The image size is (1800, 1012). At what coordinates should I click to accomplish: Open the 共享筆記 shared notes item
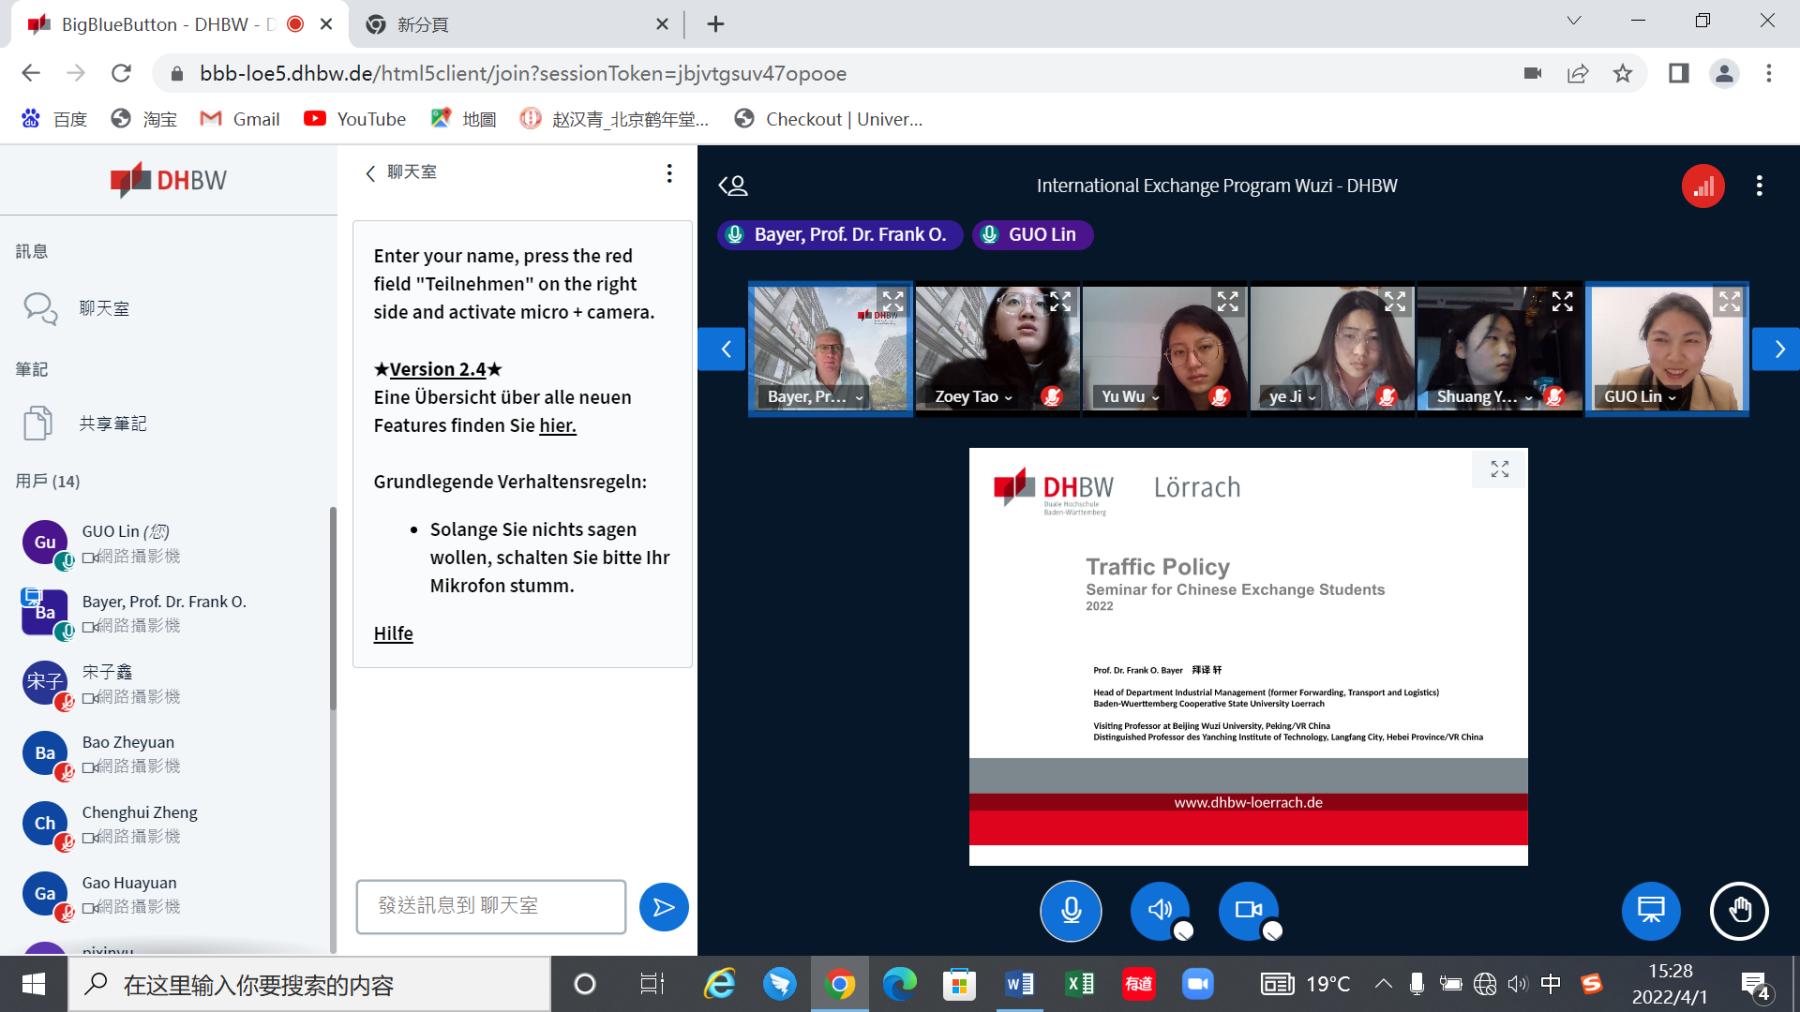coord(112,424)
